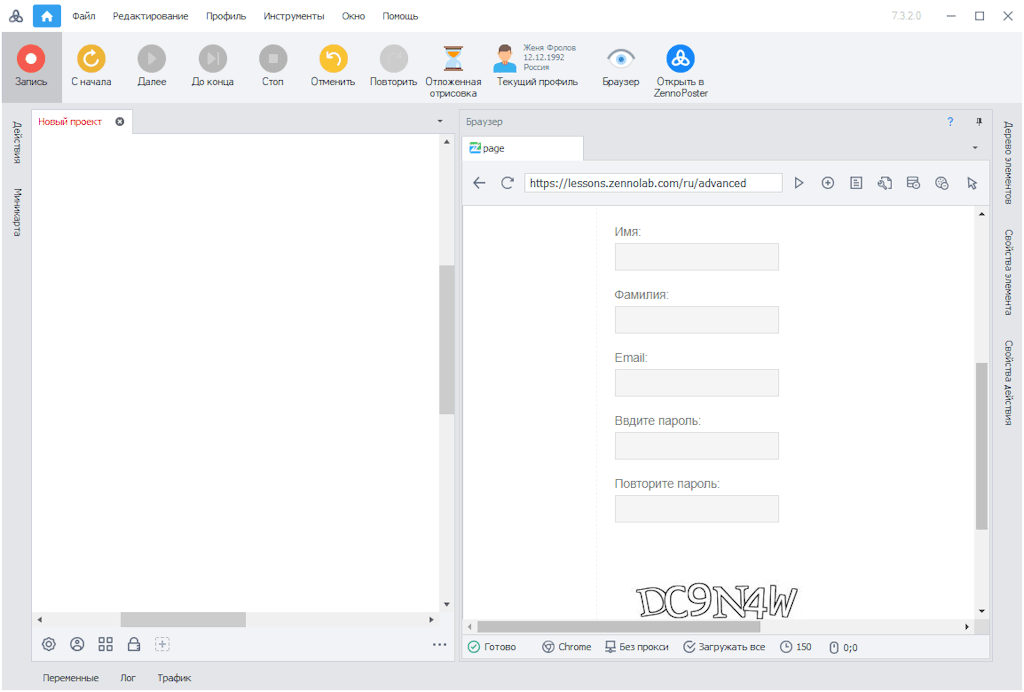Click the Без прокси status link

tap(636, 647)
